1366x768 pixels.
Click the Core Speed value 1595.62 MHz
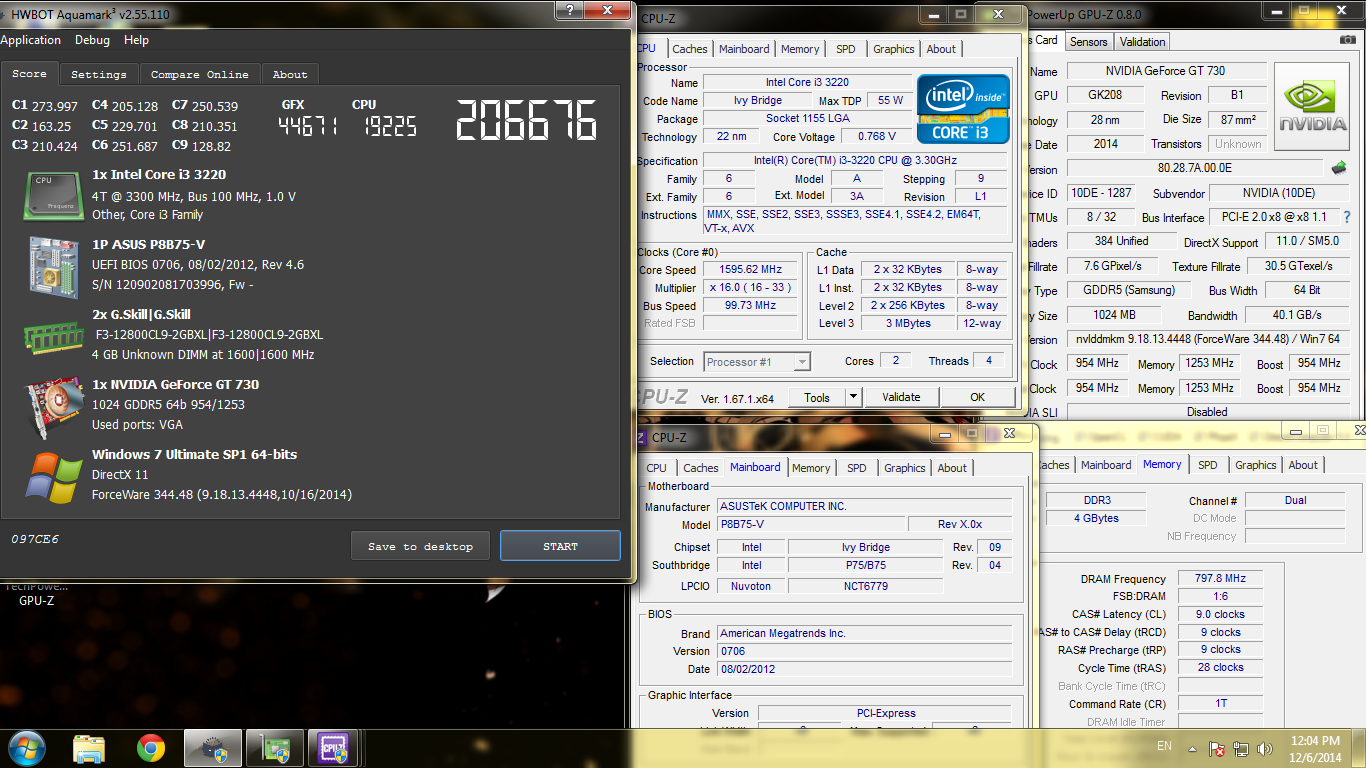(x=750, y=269)
